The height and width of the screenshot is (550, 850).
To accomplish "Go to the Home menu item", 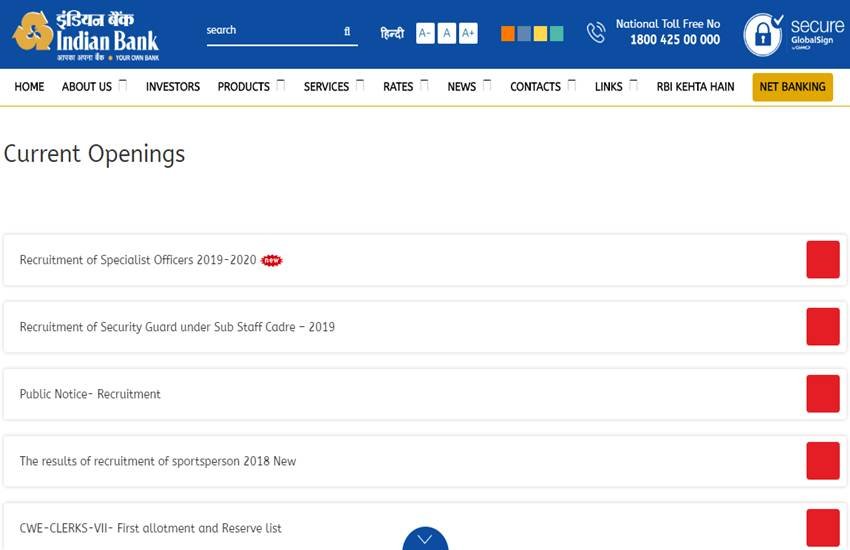I will click(29, 87).
